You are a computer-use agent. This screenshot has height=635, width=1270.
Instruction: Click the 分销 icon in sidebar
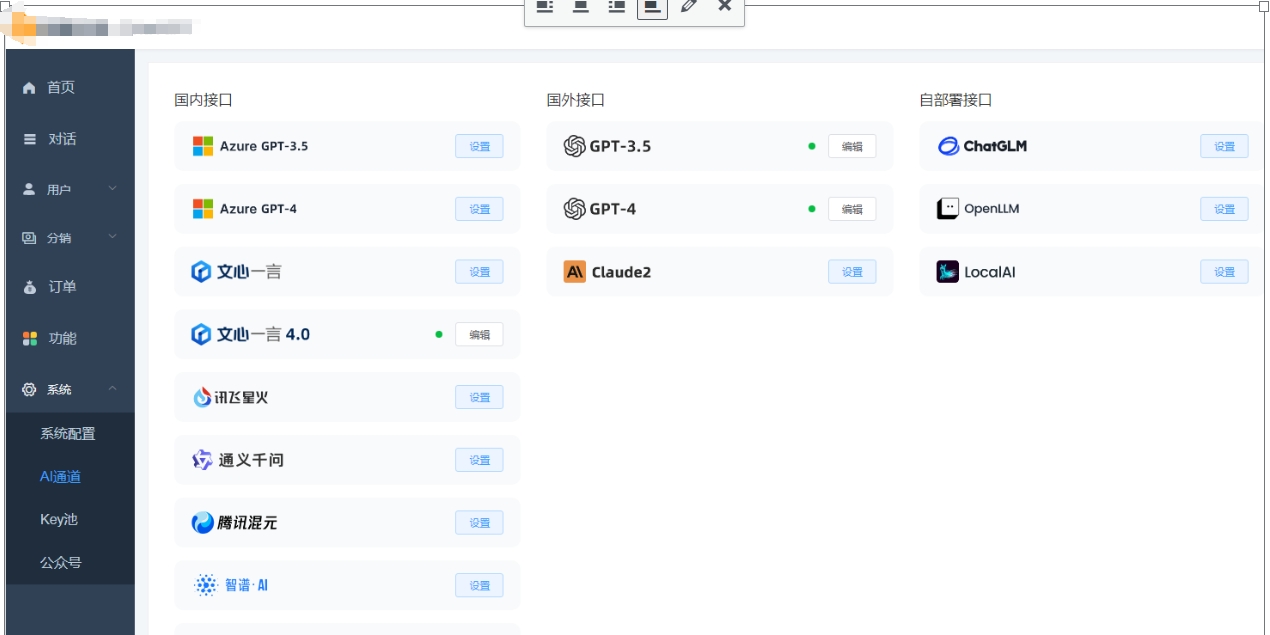pos(29,238)
